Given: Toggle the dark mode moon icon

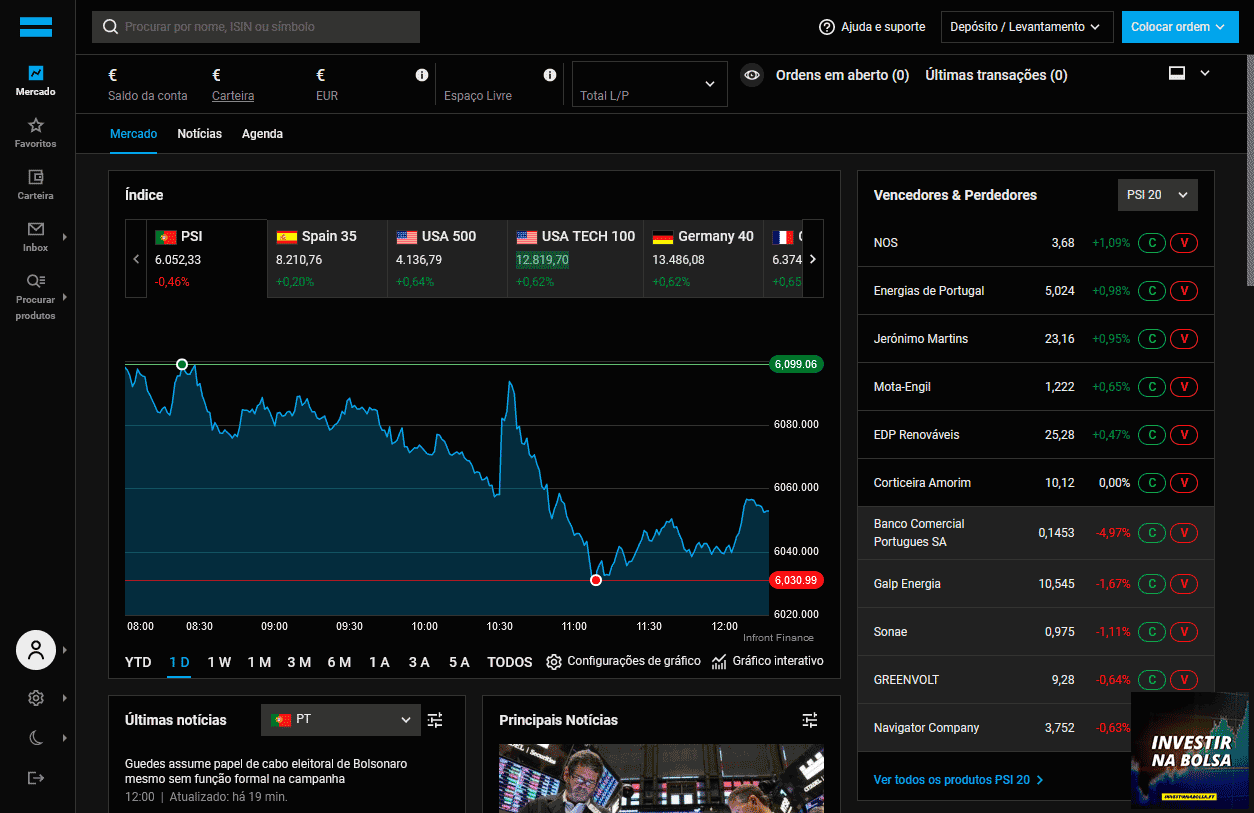Looking at the screenshot, I should point(36,738).
